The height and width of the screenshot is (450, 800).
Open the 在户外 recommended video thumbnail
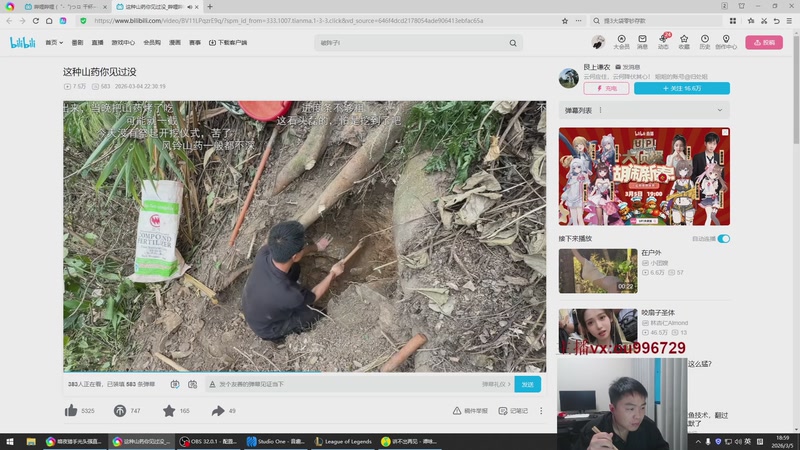tap(598, 271)
